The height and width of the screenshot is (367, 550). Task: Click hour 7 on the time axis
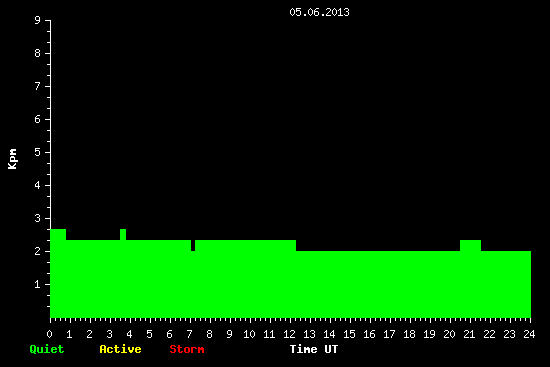pos(189,334)
